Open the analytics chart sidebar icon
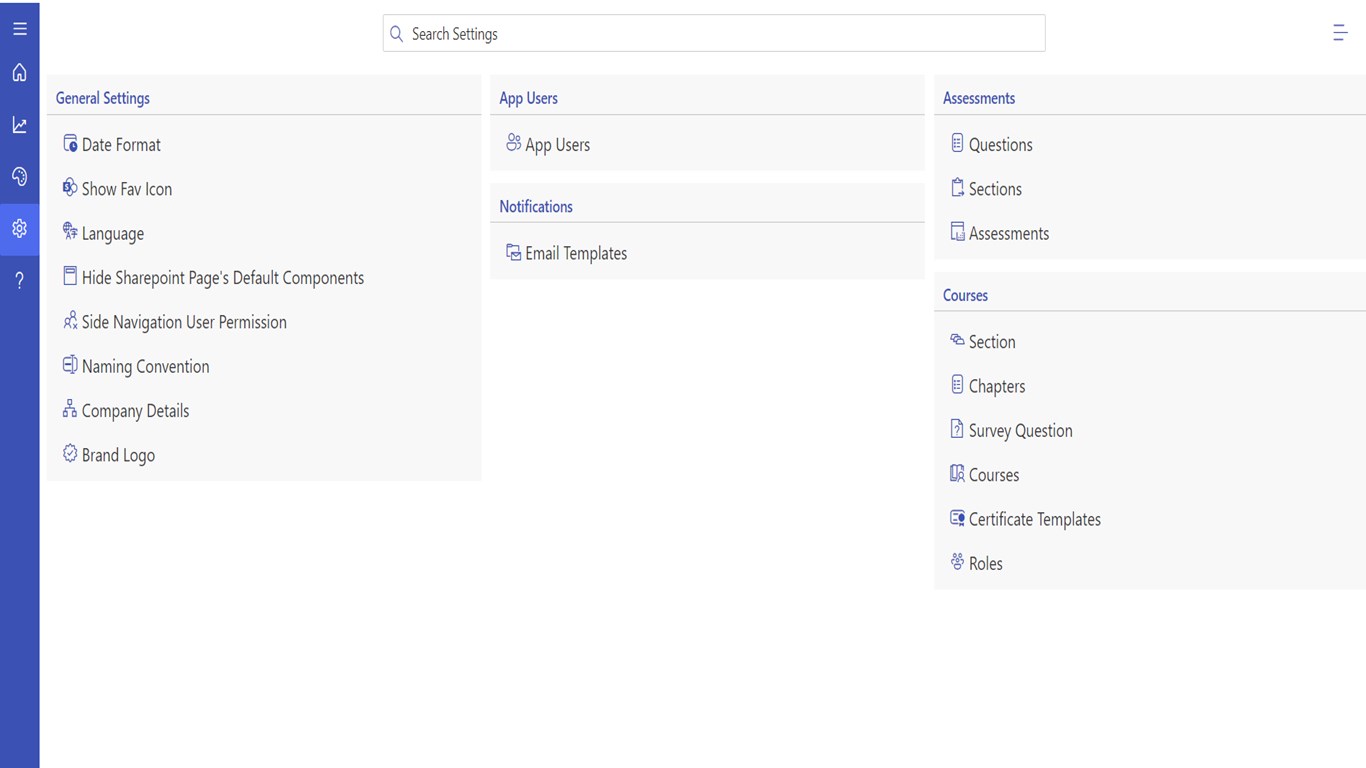Viewport: 1366px width, 768px height. coord(19,125)
